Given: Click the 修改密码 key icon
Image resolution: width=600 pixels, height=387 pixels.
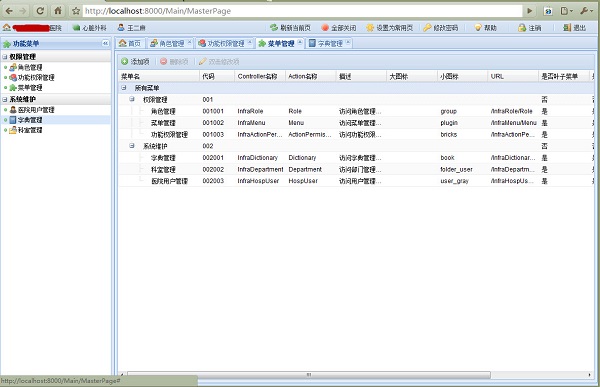Looking at the screenshot, I should pos(427,28).
